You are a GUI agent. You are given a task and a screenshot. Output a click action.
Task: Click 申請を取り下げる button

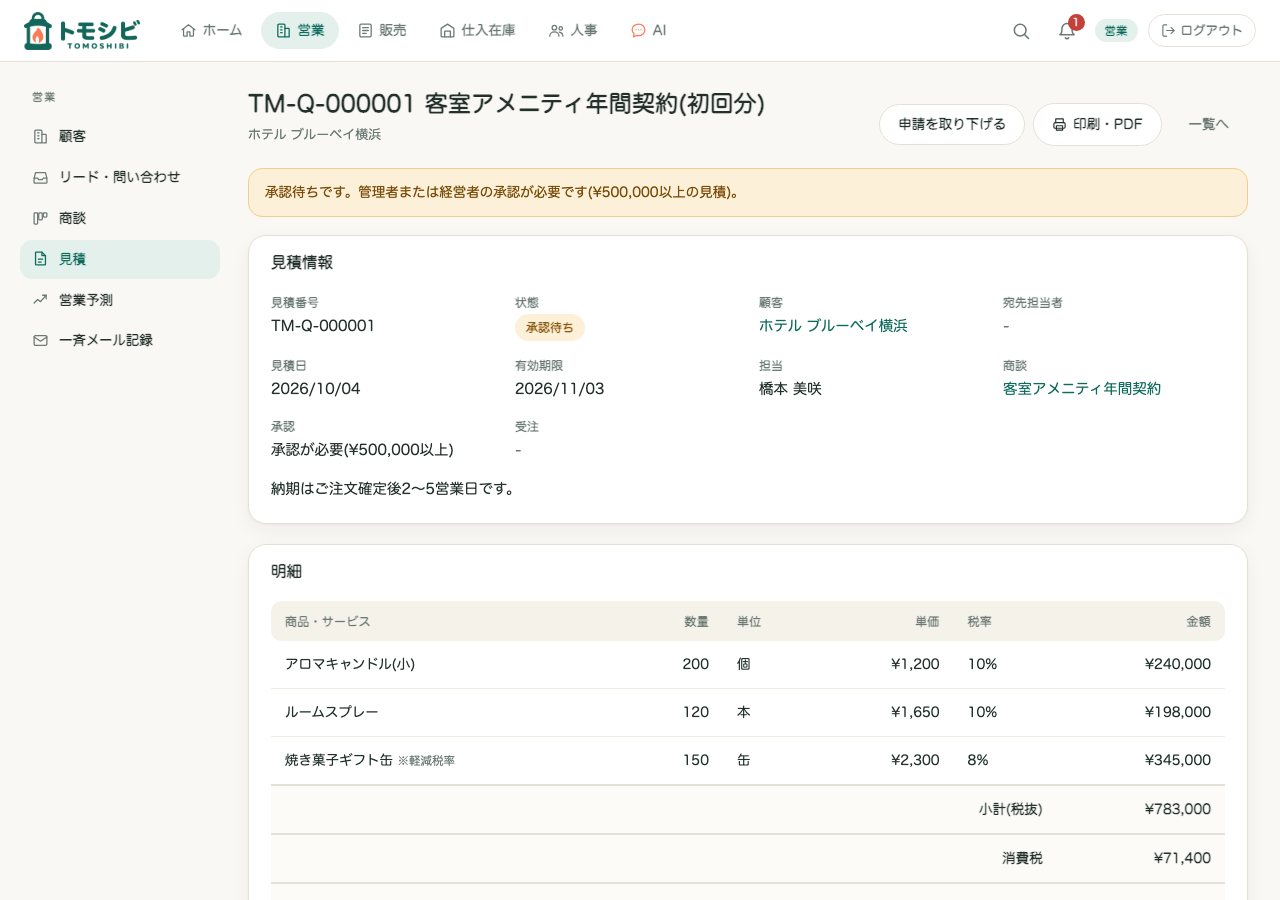tap(952, 125)
